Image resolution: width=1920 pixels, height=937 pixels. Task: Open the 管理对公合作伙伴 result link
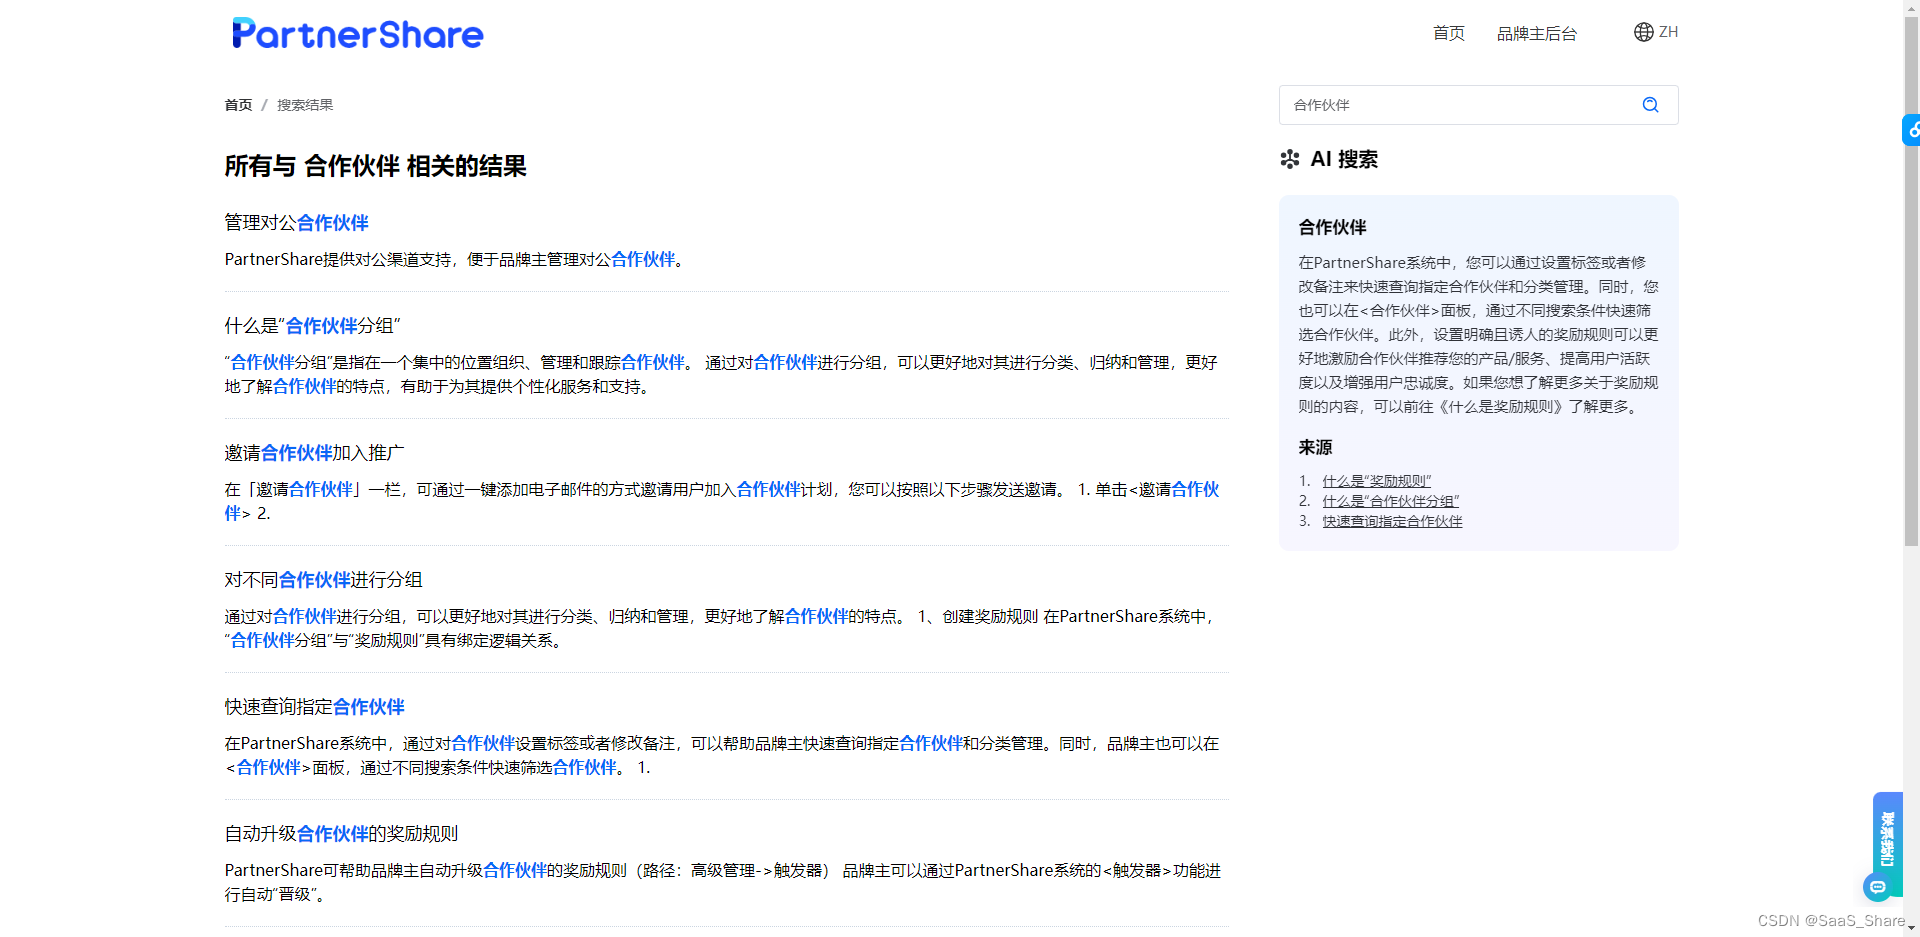click(x=296, y=222)
